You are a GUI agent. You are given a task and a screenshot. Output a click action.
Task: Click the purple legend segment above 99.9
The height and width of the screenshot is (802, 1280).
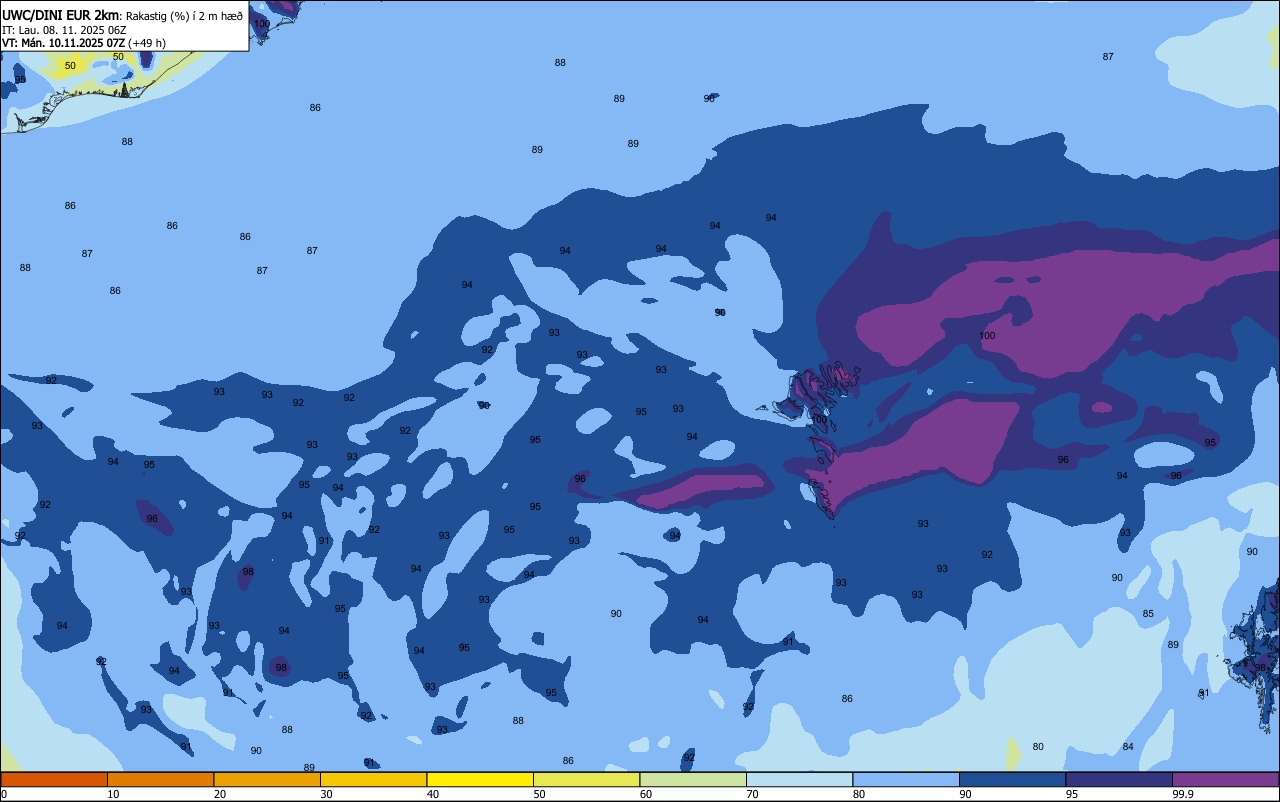tap(1225, 779)
